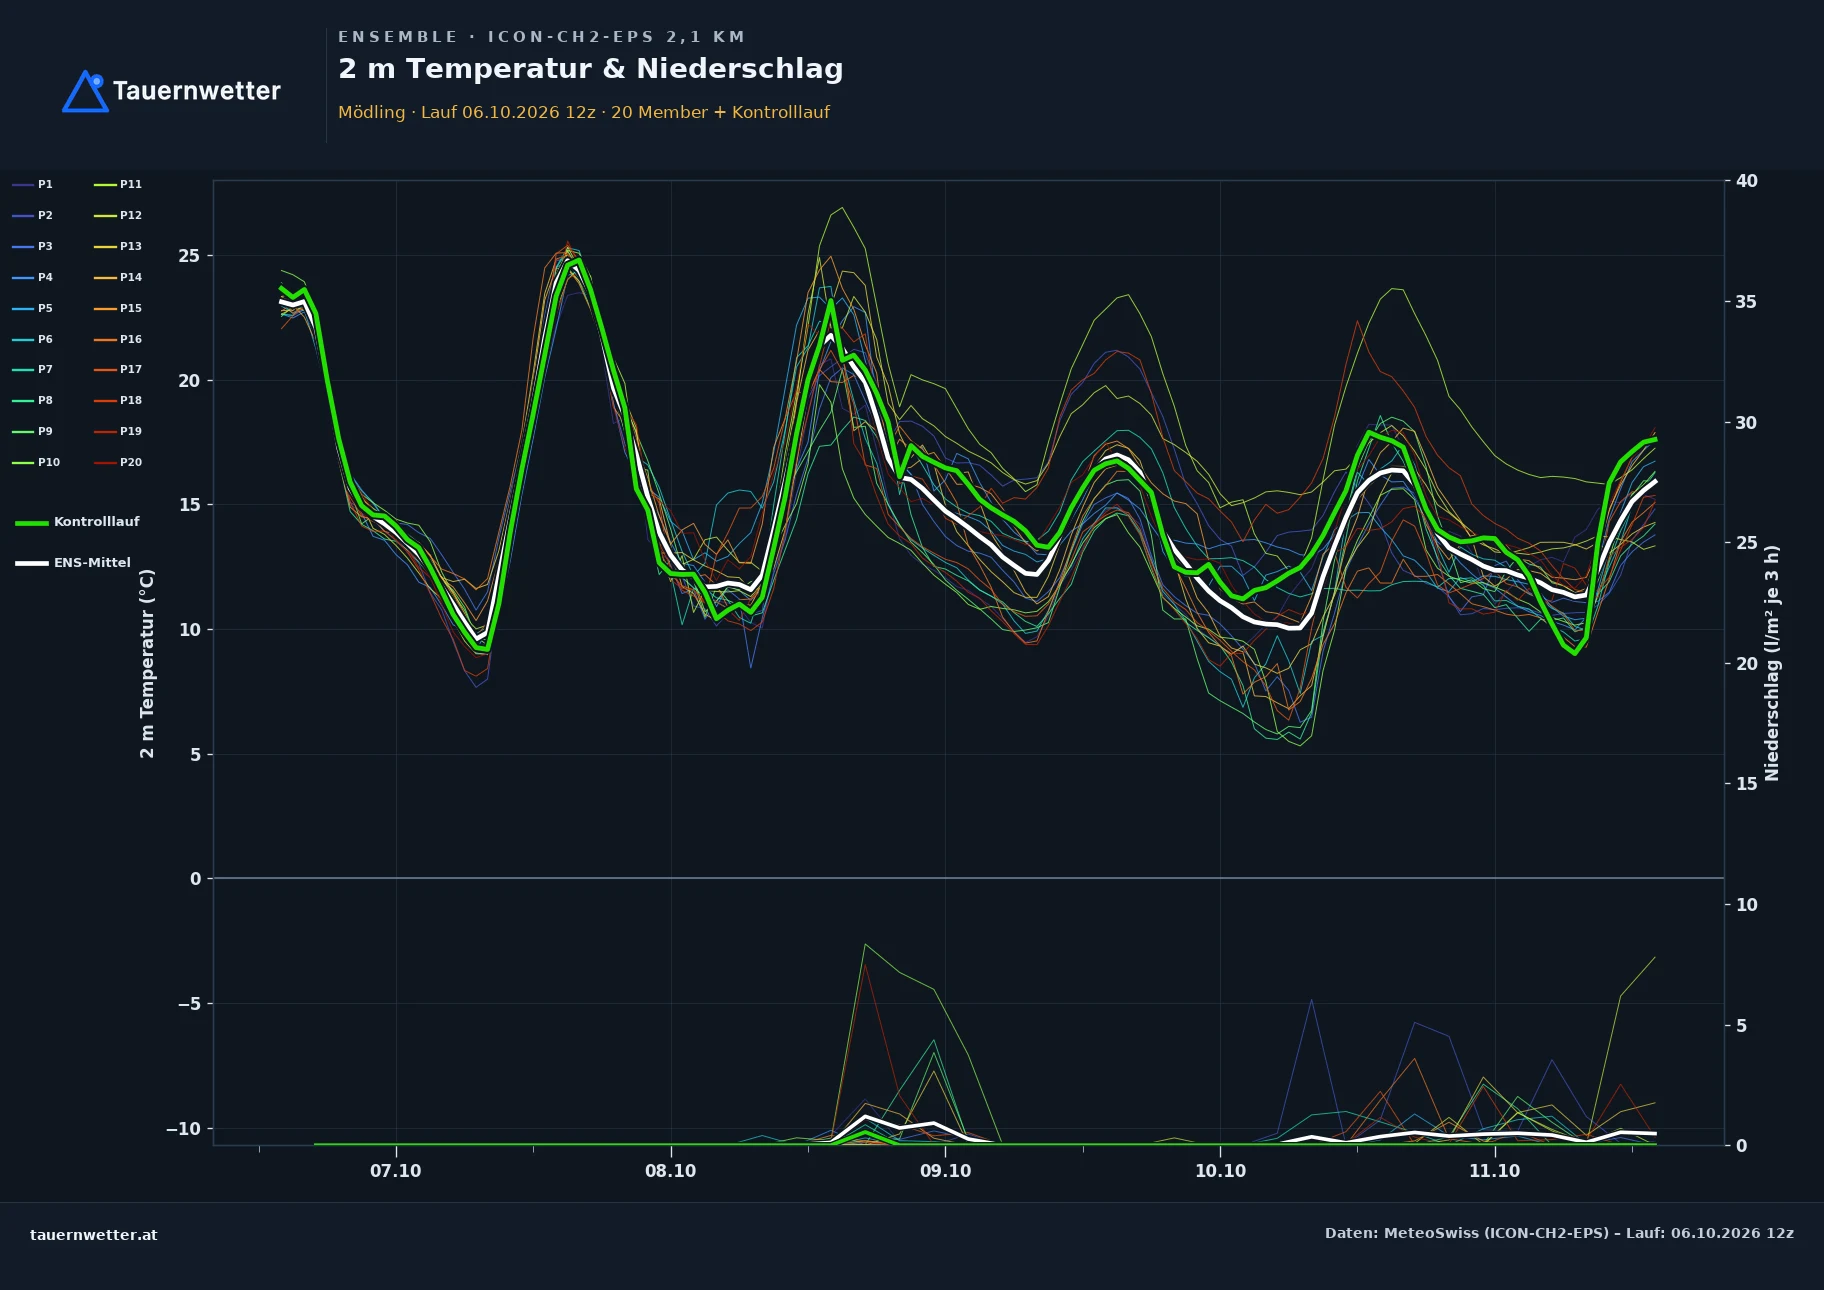The width and height of the screenshot is (1824, 1290).
Task: Click the ENS-Mittel legend entry
Action: pyautogui.click(x=73, y=563)
